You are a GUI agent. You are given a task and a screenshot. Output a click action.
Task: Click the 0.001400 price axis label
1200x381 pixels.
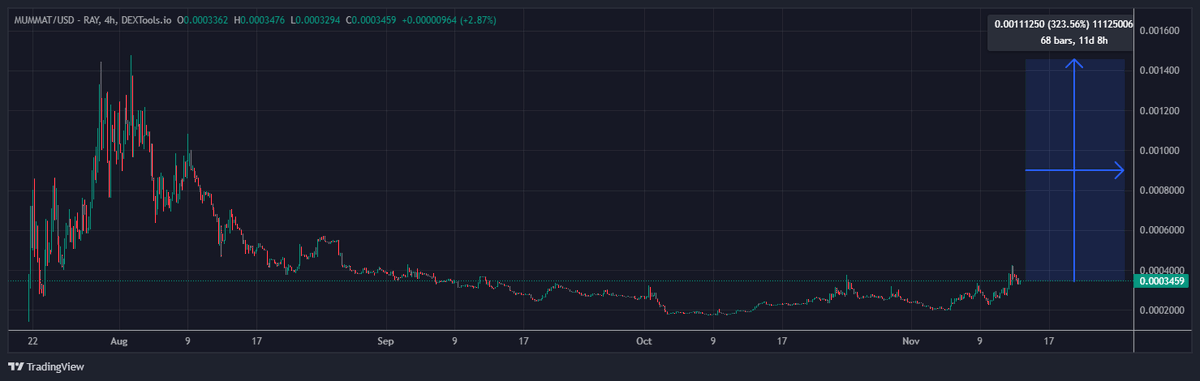[x=1159, y=70]
